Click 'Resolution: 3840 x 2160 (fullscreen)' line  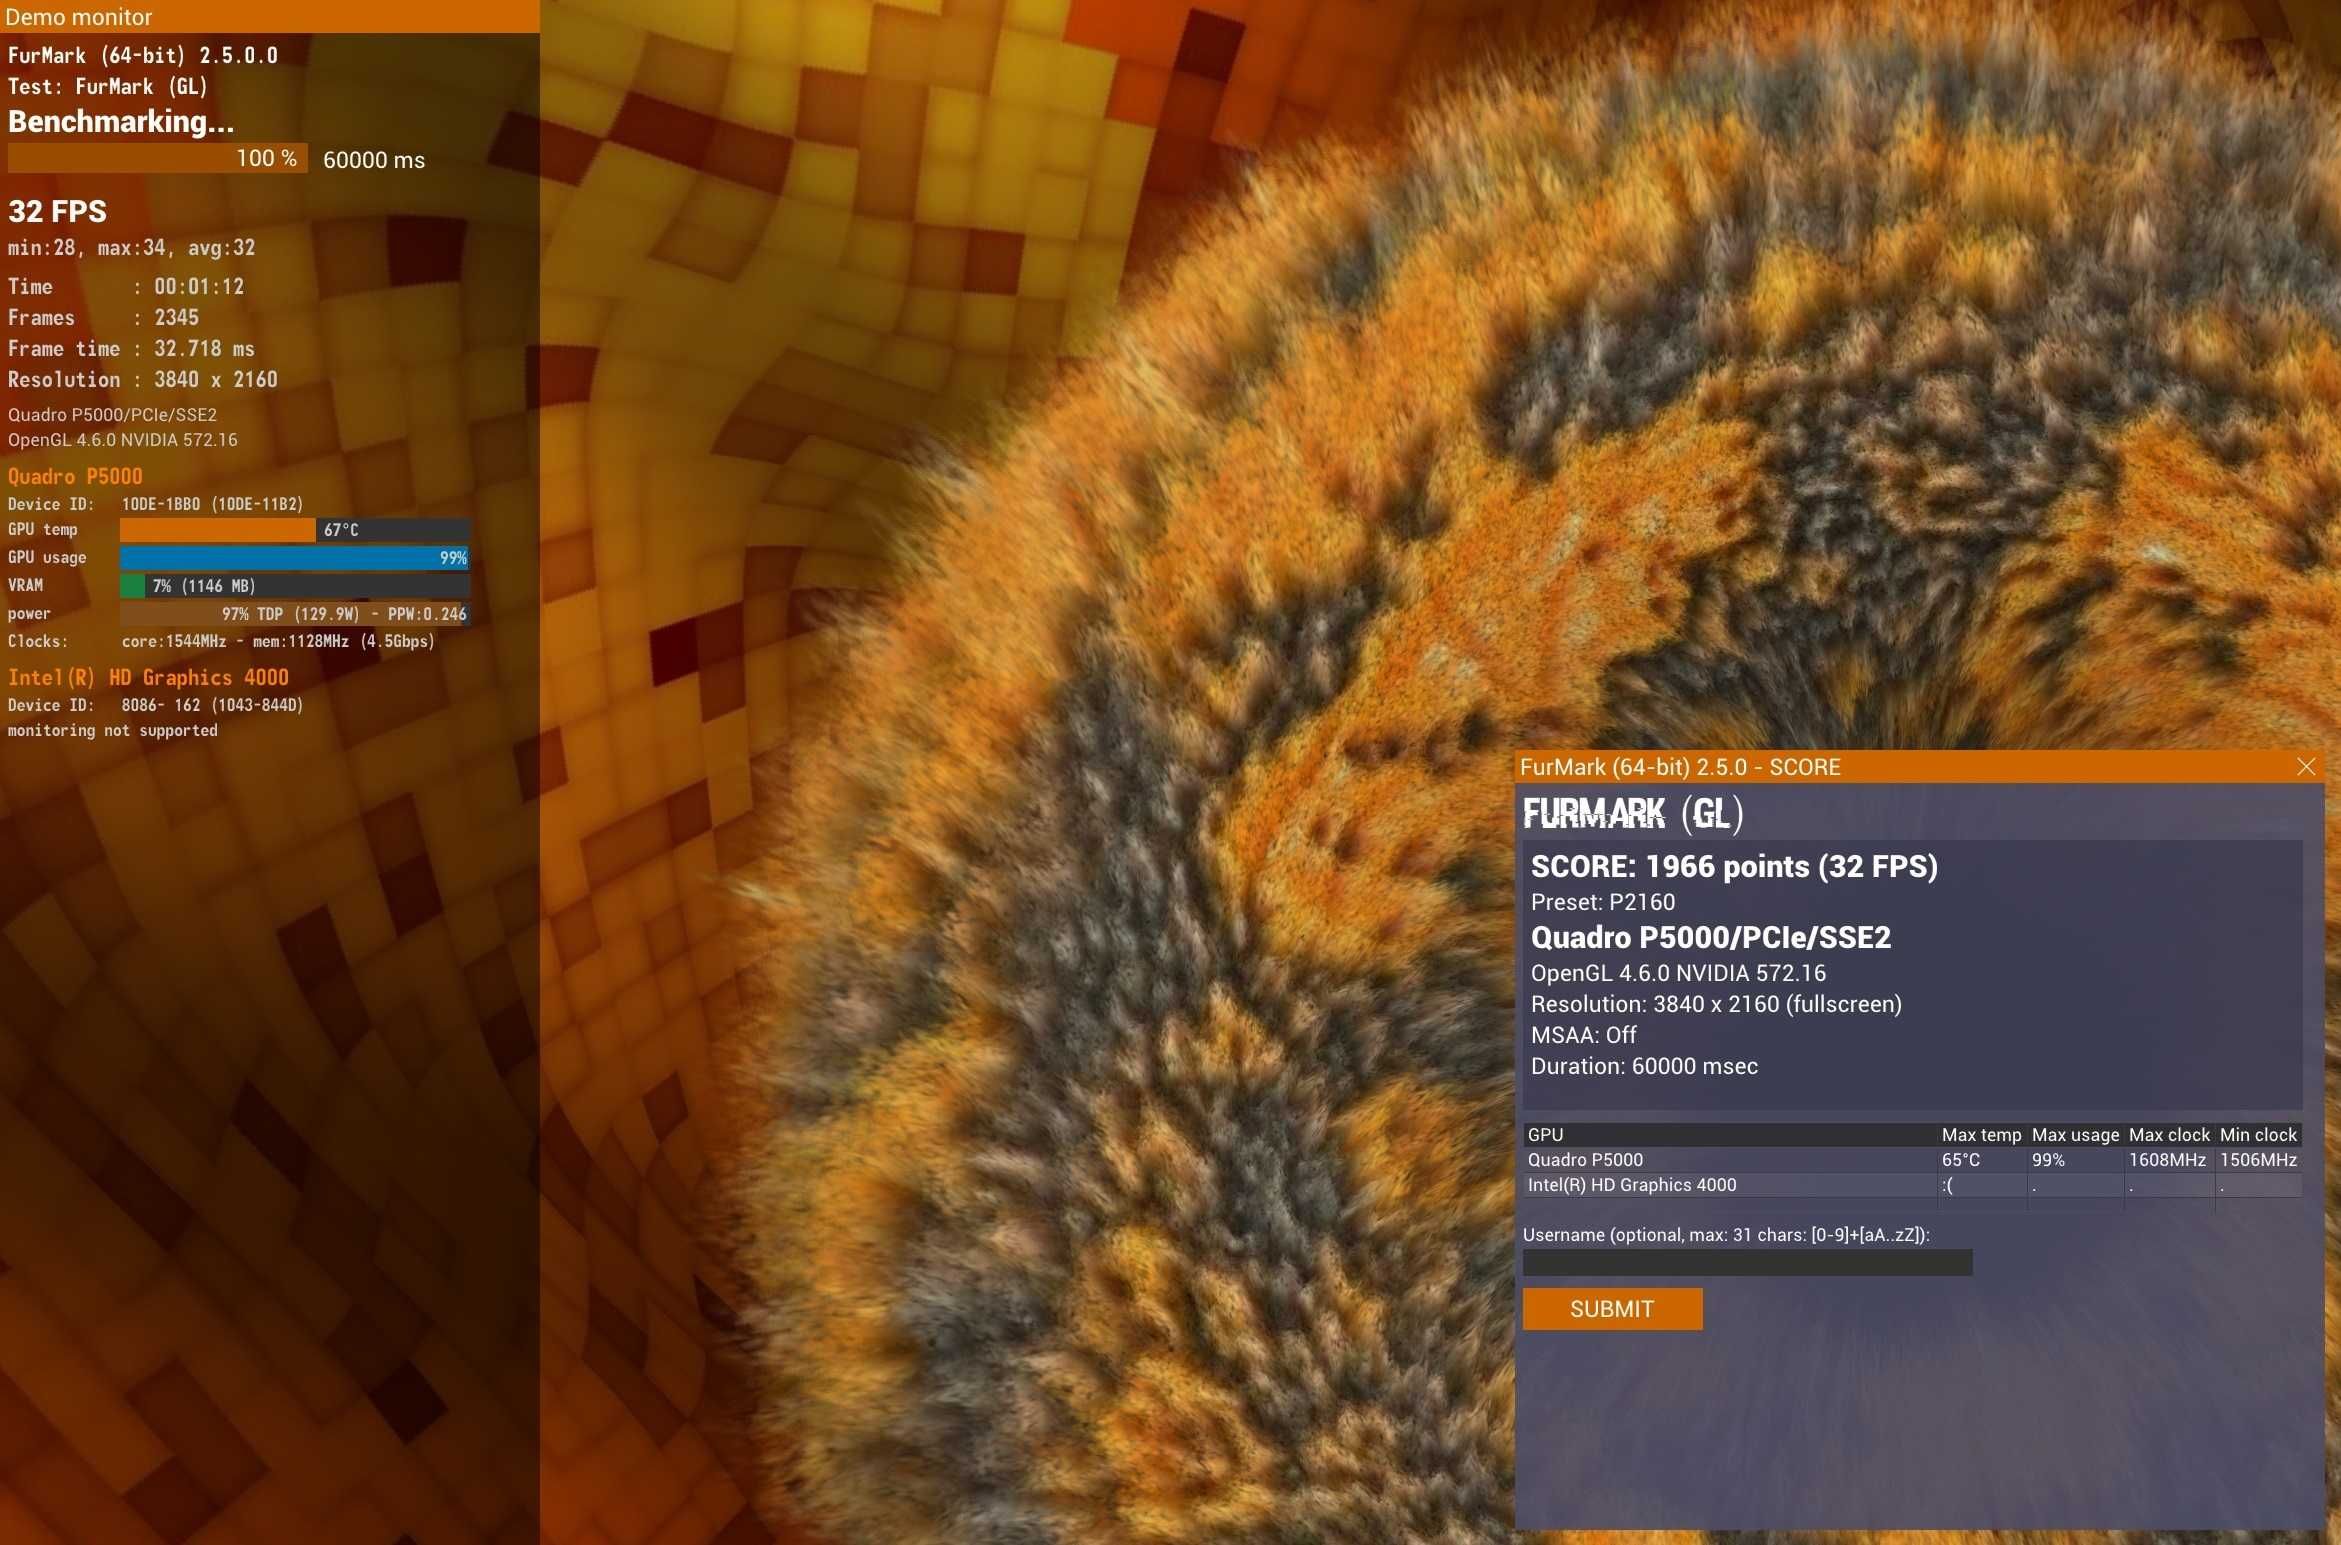point(1716,1004)
